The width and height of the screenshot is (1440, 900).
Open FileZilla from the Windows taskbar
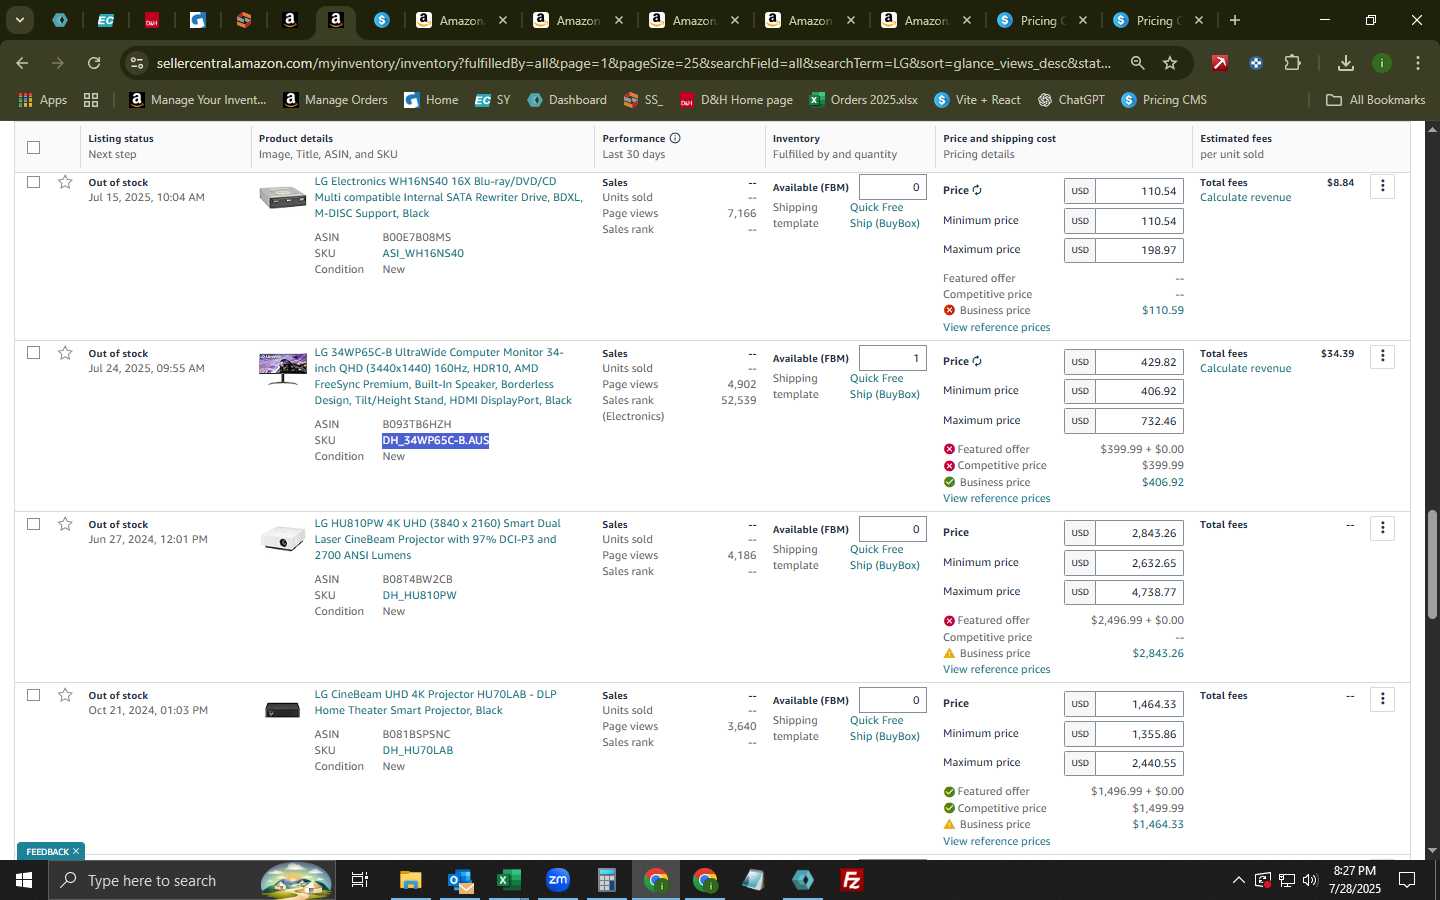pyautogui.click(x=852, y=880)
